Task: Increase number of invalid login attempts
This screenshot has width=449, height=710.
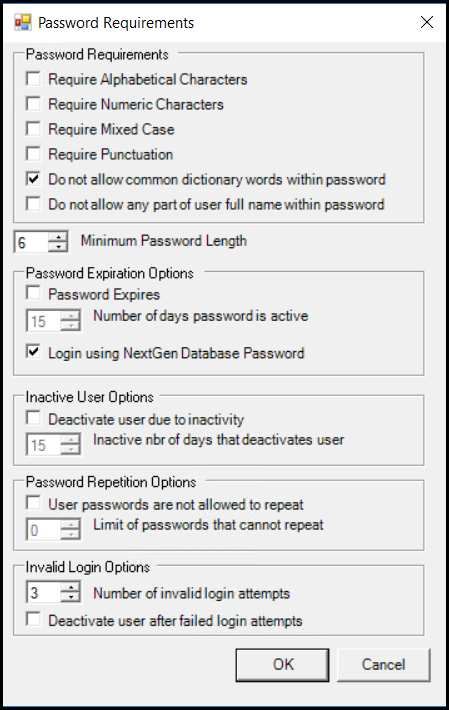Action: (70, 587)
